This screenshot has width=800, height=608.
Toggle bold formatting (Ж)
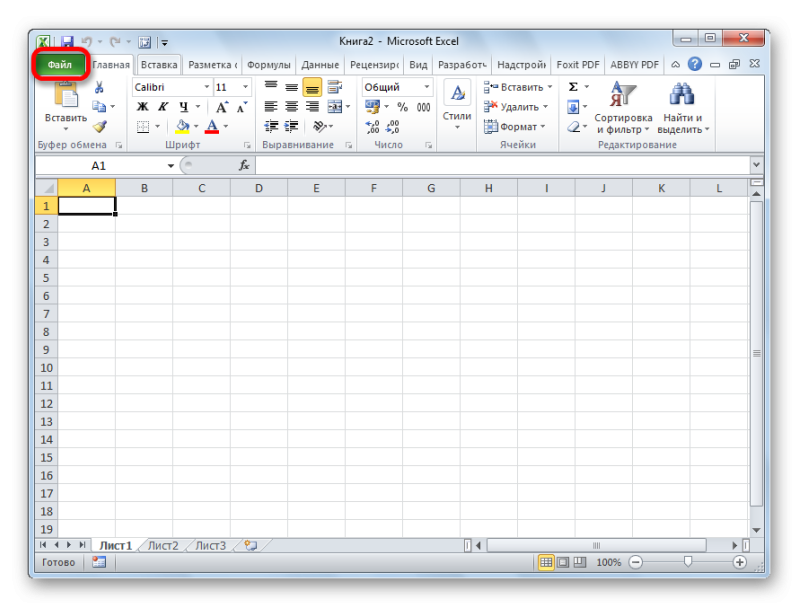pos(143,107)
